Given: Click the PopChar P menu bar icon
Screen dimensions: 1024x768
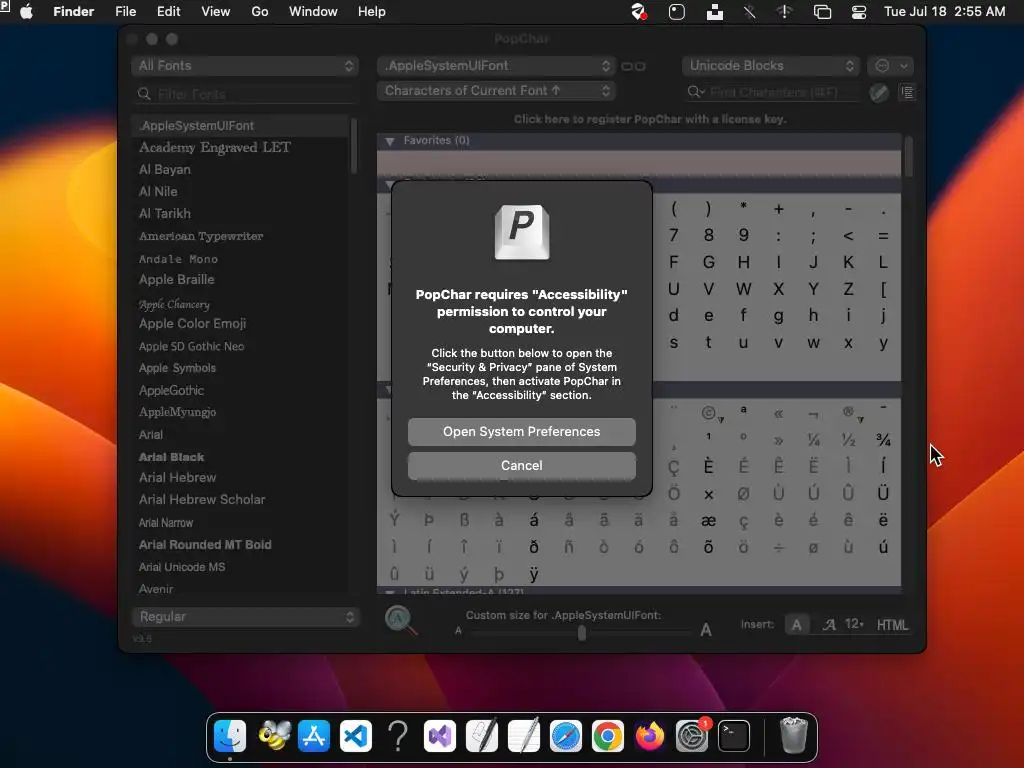Looking at the screenshot, I should (5, 5).
